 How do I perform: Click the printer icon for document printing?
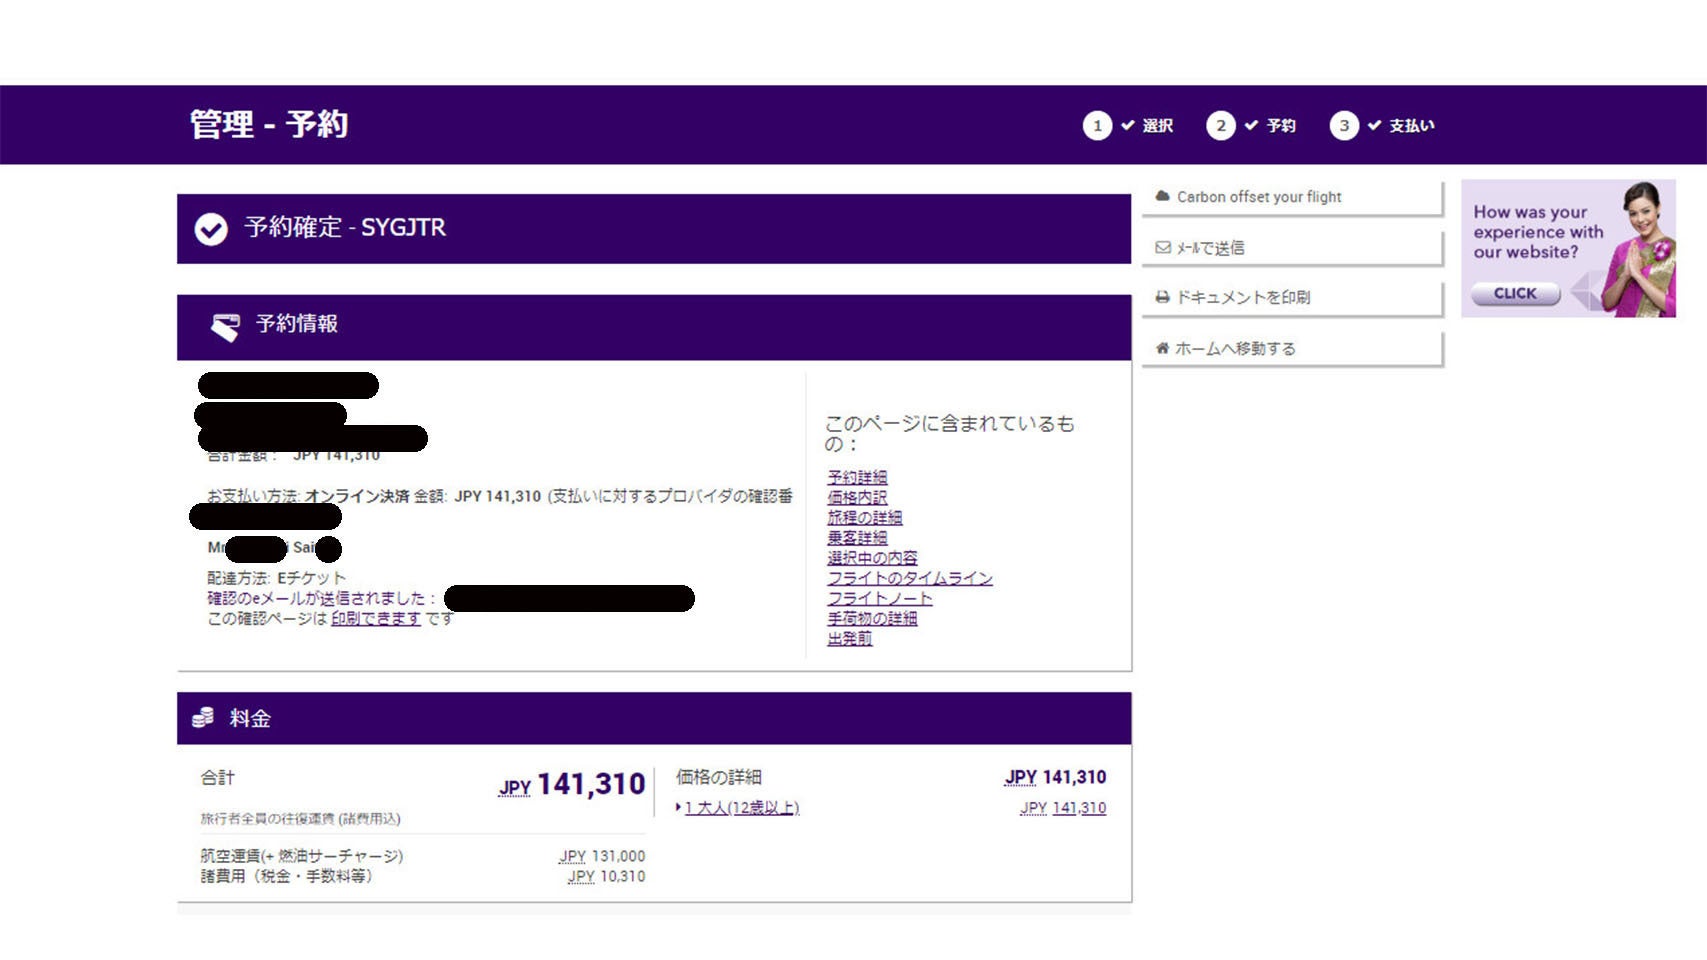(x=1162, y=297)
